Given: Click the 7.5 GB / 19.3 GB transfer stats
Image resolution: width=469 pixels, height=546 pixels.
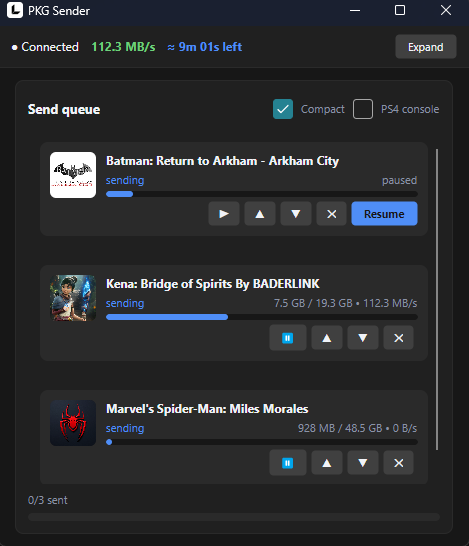Looking at the screenshot, I should pyautogui.click(x=345, y=303).
